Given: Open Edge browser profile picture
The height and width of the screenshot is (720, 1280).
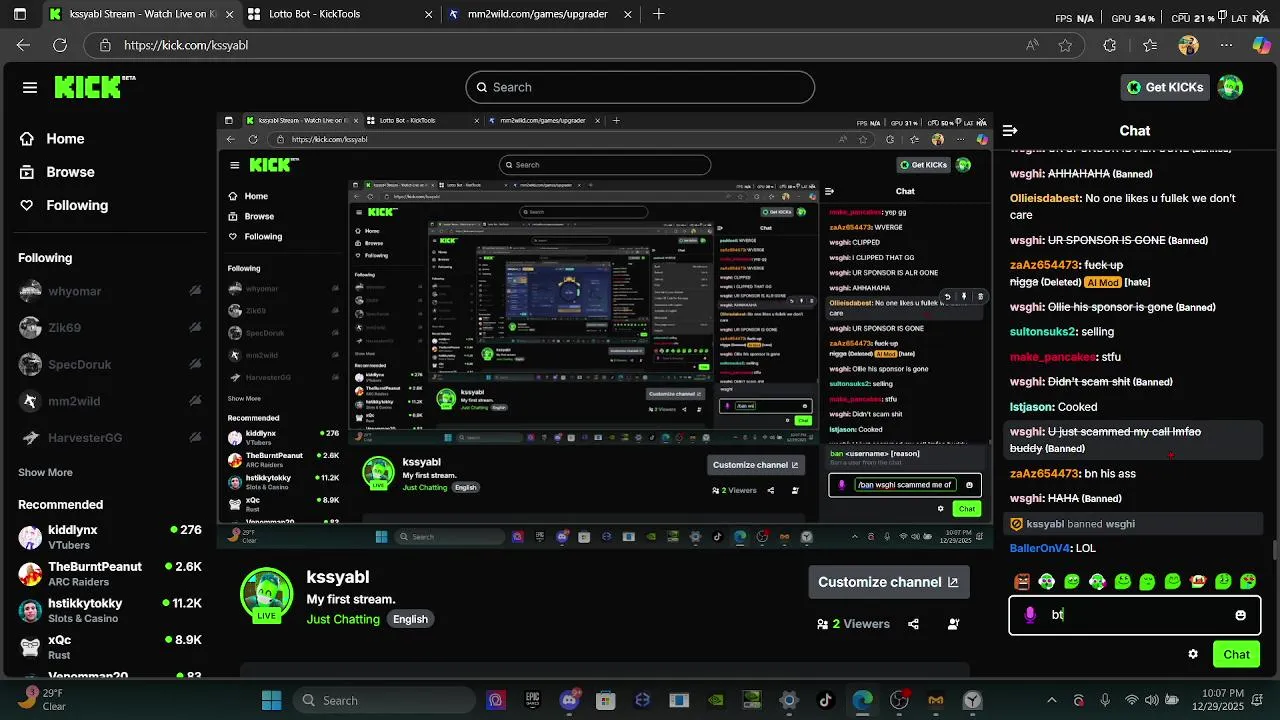Looking at the screenshot, I should tap(1188, 45).
